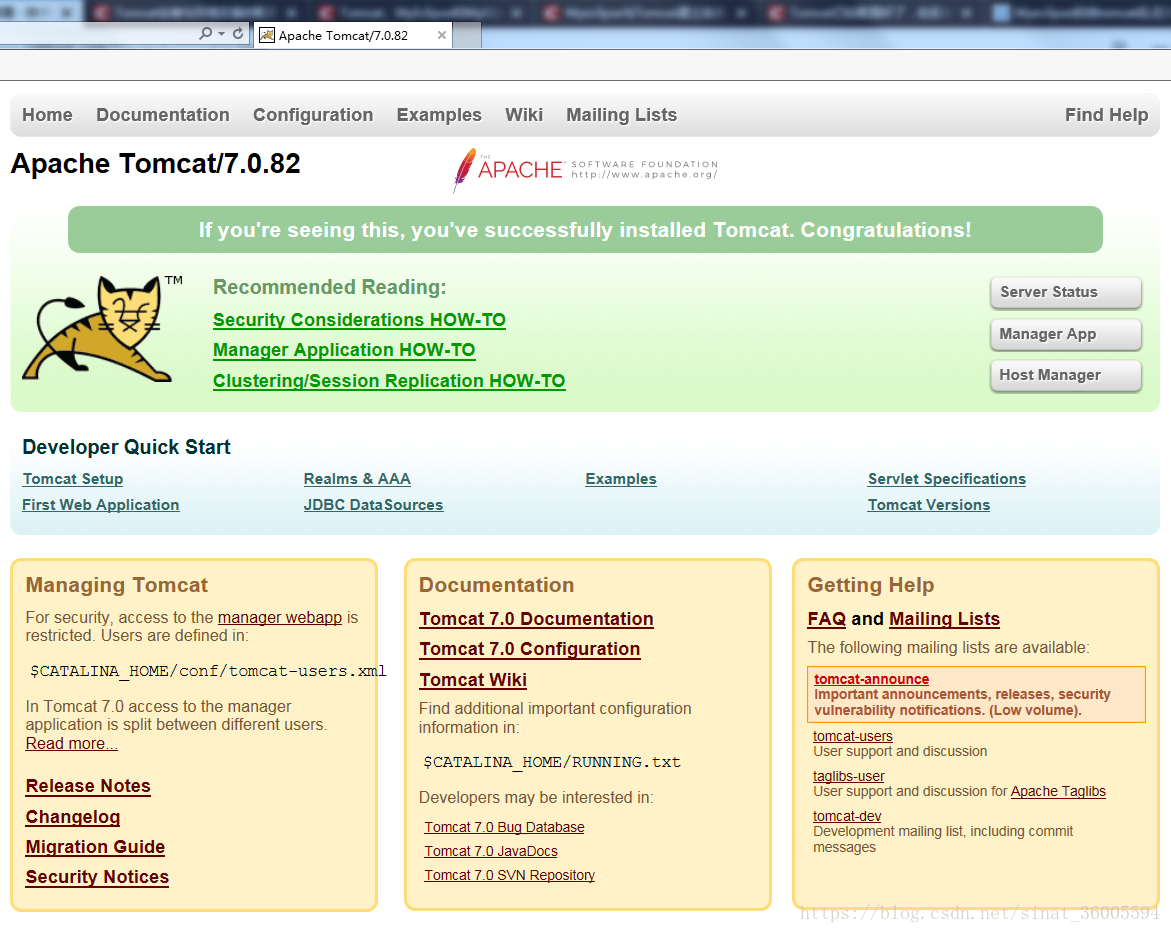
Task: Open Wiki in the navigation bar
Action: 524,115
